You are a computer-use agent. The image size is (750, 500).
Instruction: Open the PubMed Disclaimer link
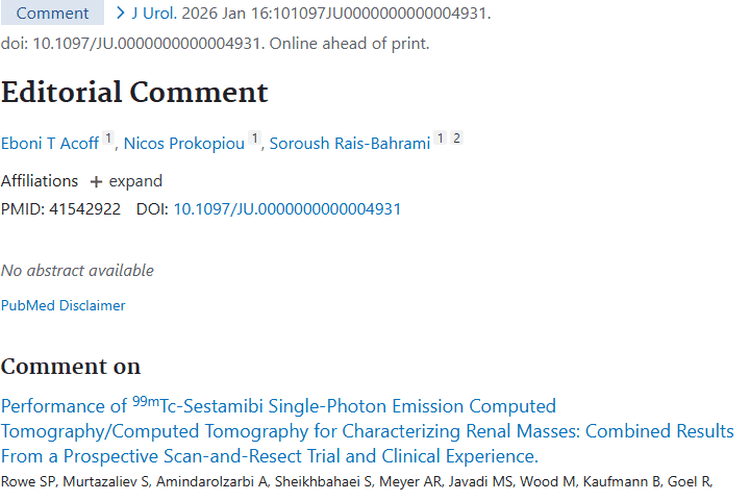[x=63, y=305]
